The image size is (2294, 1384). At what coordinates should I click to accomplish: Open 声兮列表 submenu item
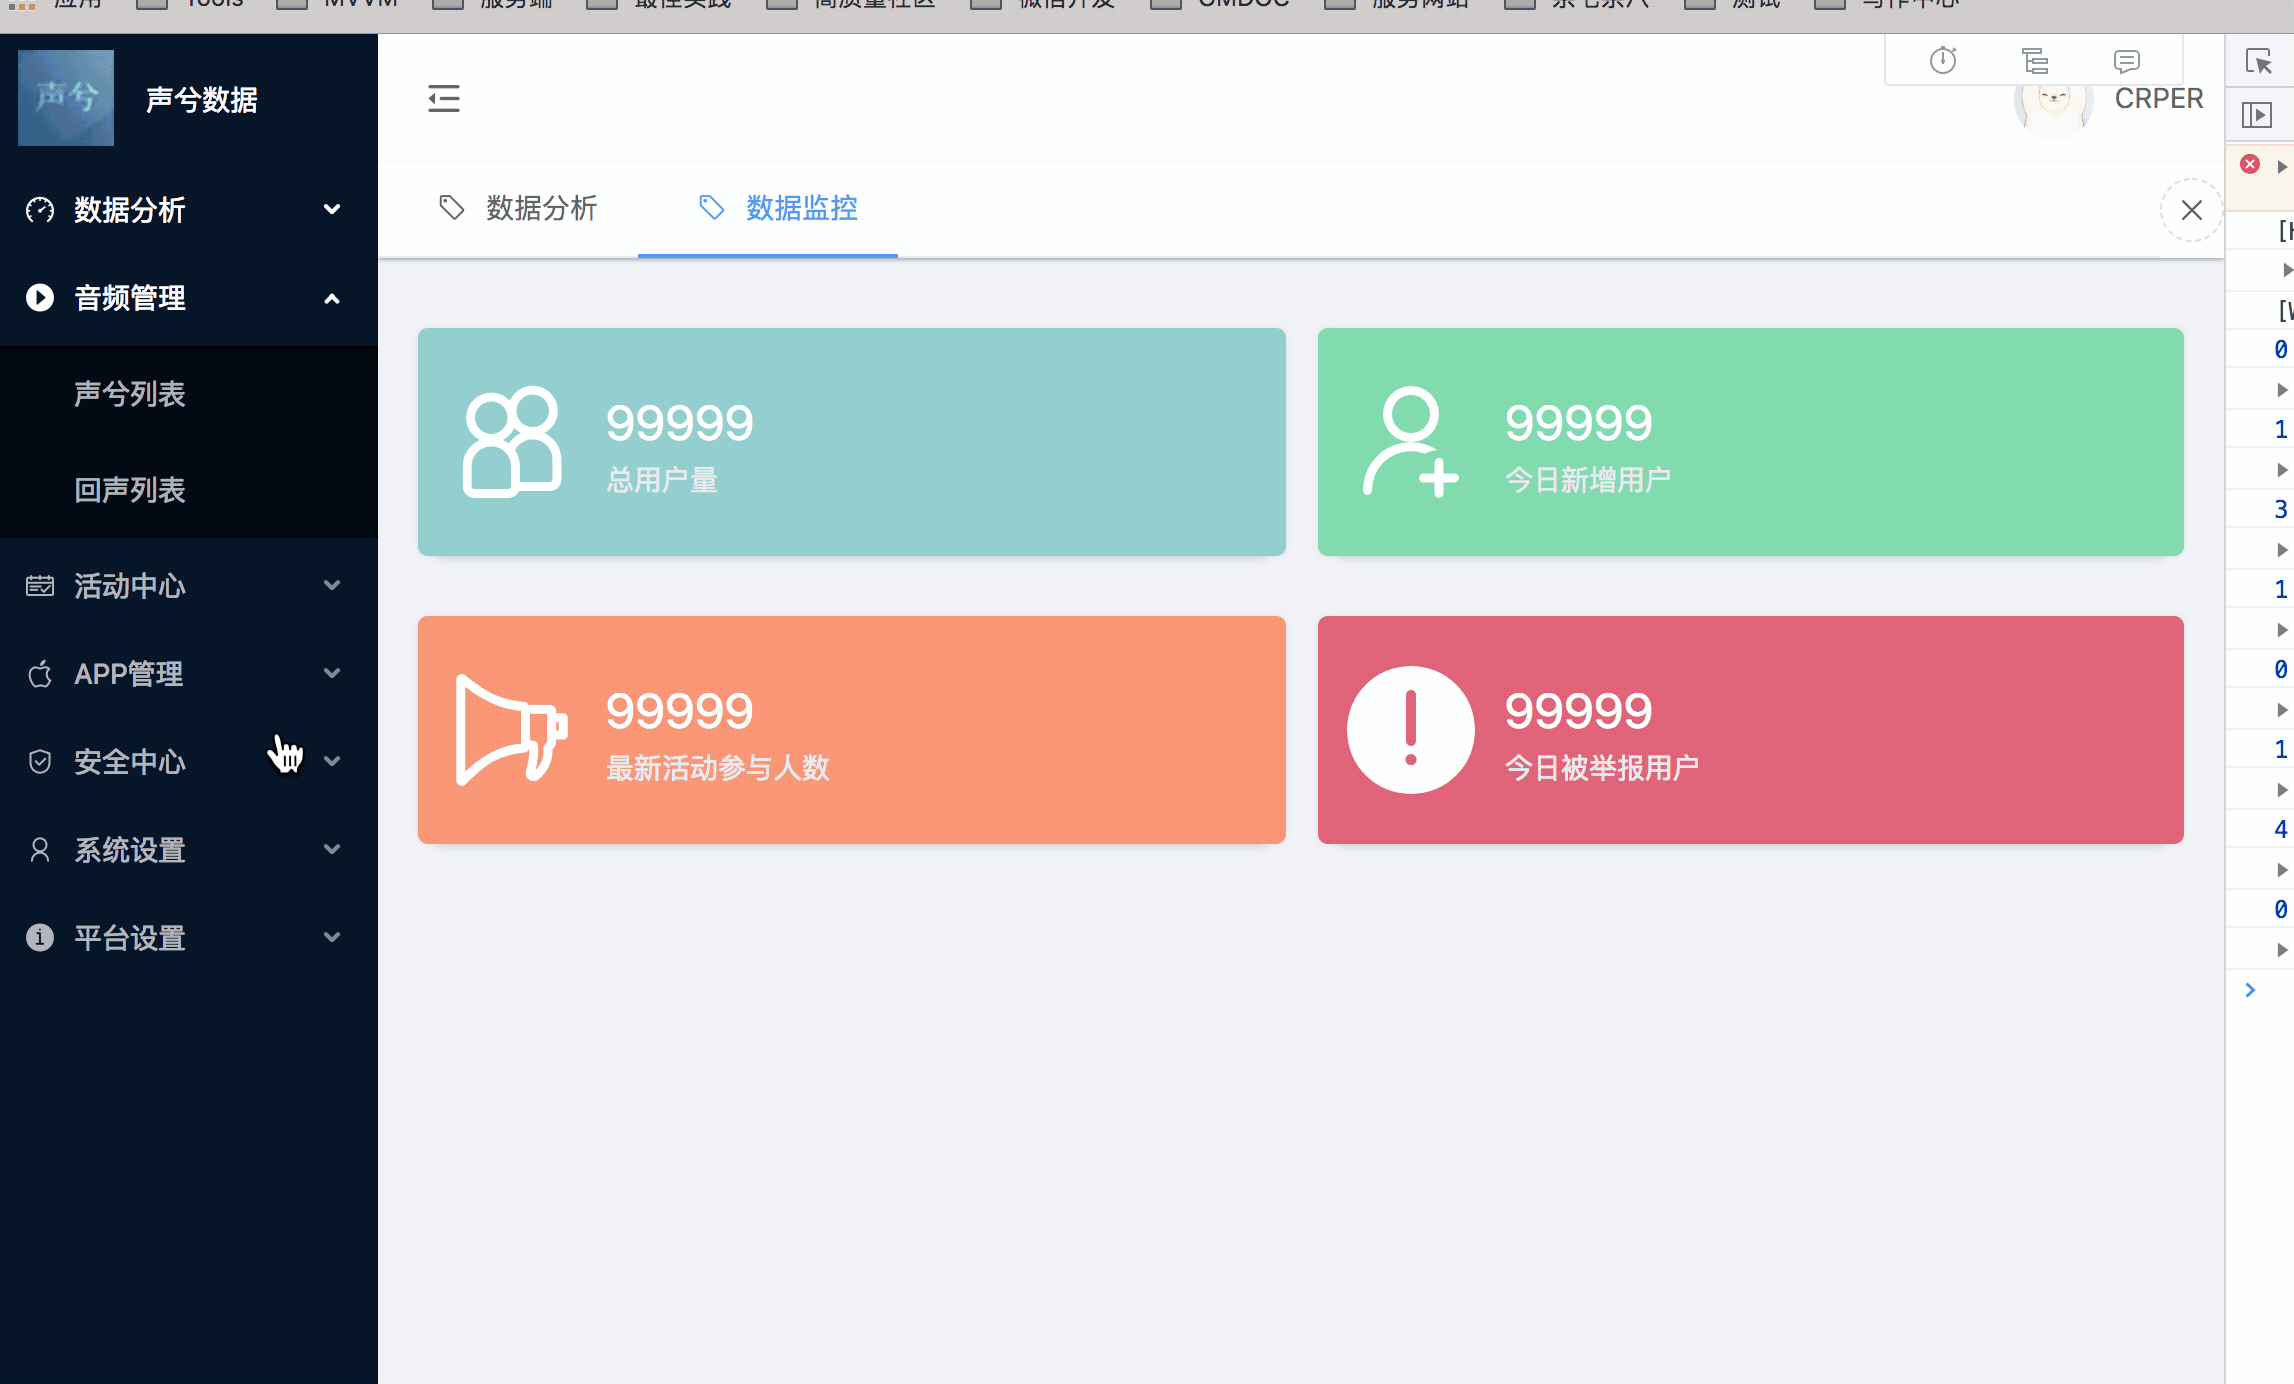tap(130, 394)
